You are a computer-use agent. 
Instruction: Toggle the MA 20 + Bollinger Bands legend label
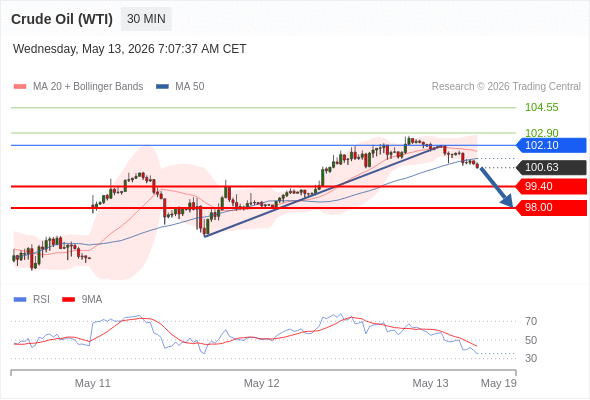pos(88,87)
